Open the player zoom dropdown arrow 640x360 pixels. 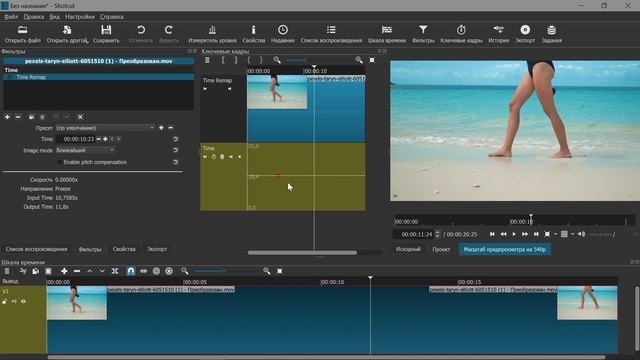pyautogui.click(x=556, y=234)
